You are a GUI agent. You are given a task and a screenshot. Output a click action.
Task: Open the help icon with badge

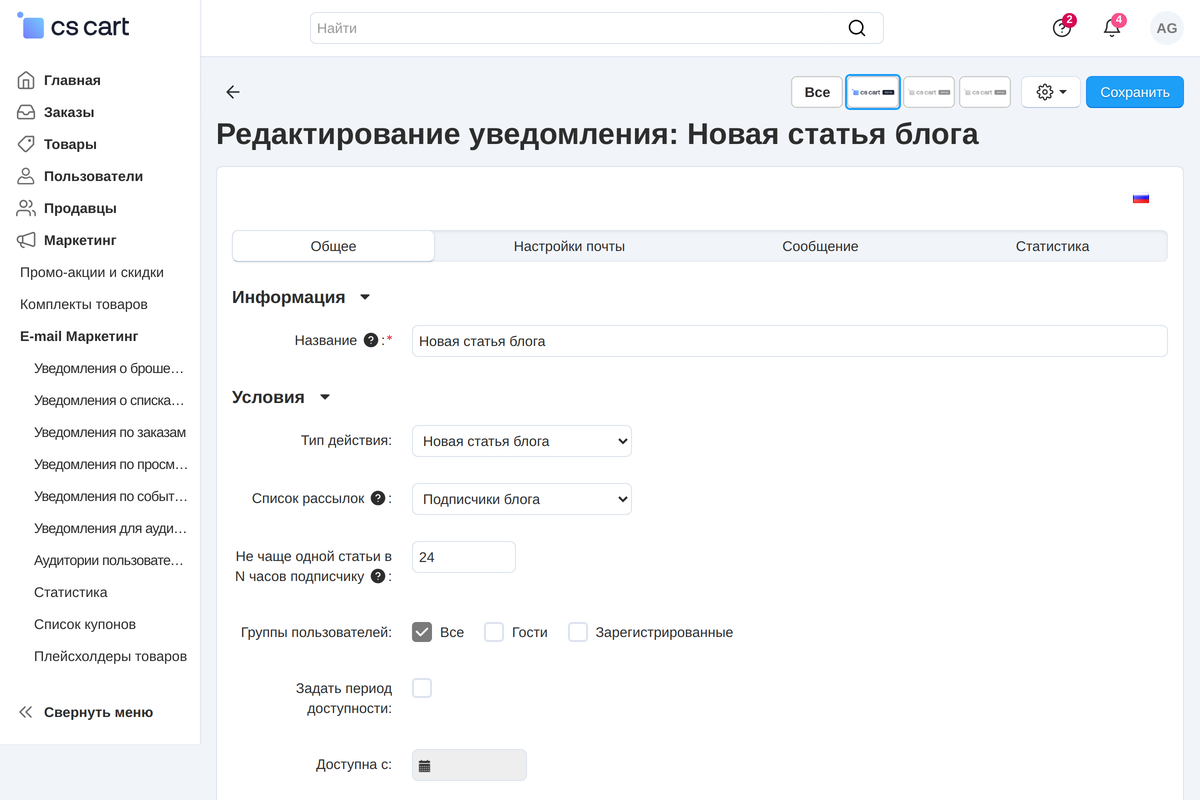[1062, 28]
